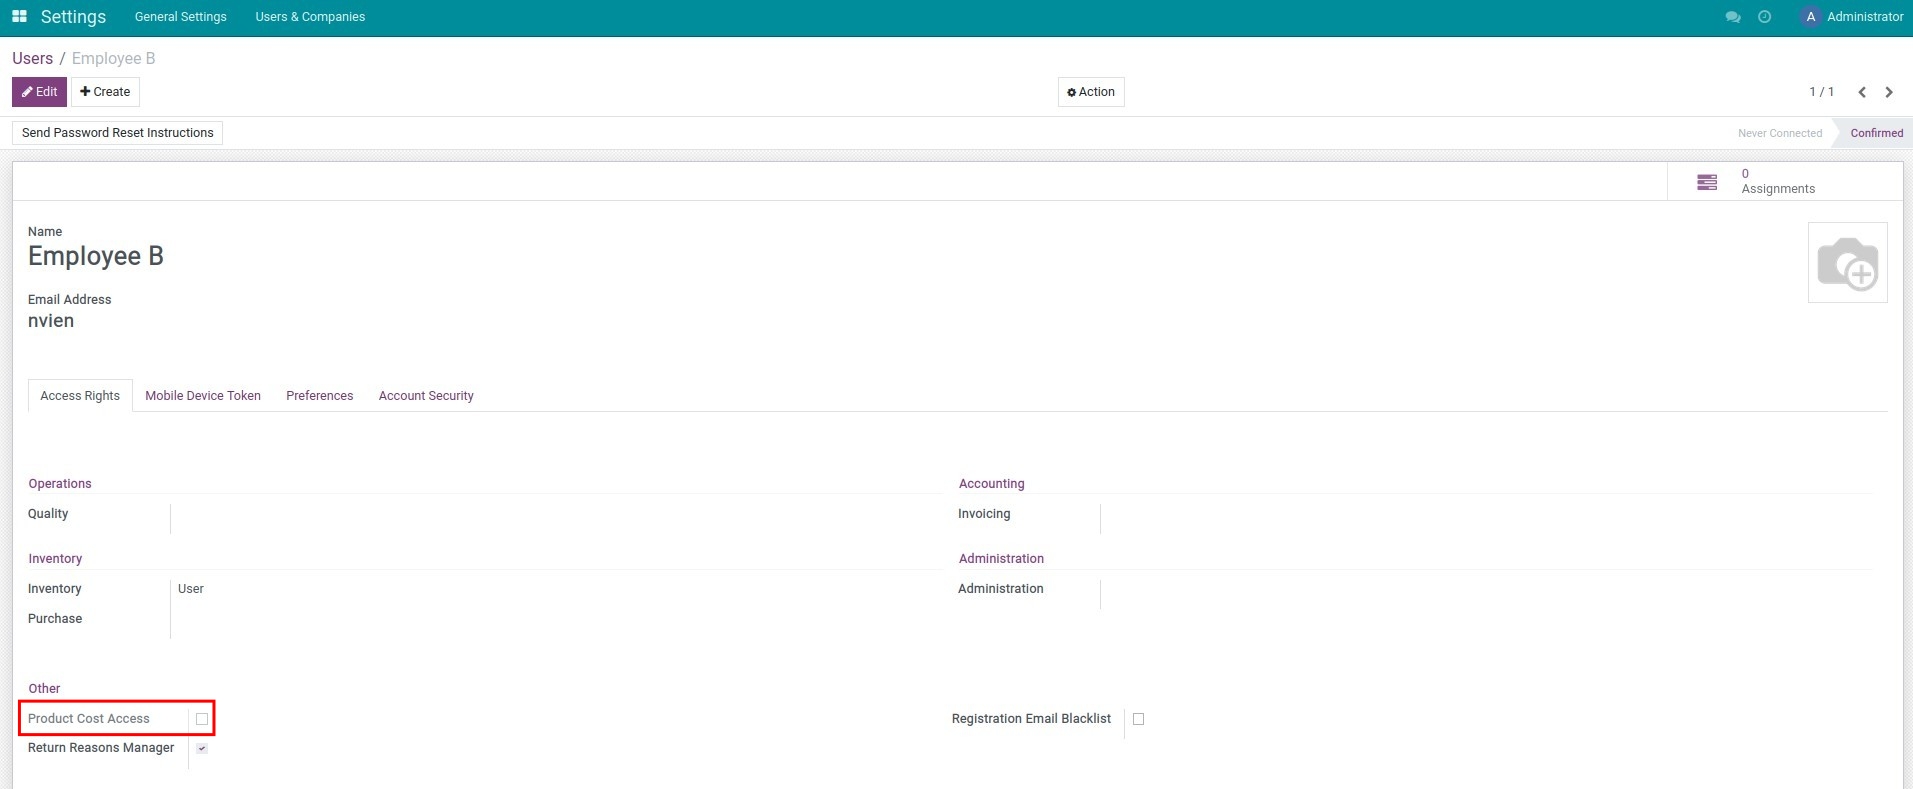Click the camera photo upload placeholder

click(1847, 263)
